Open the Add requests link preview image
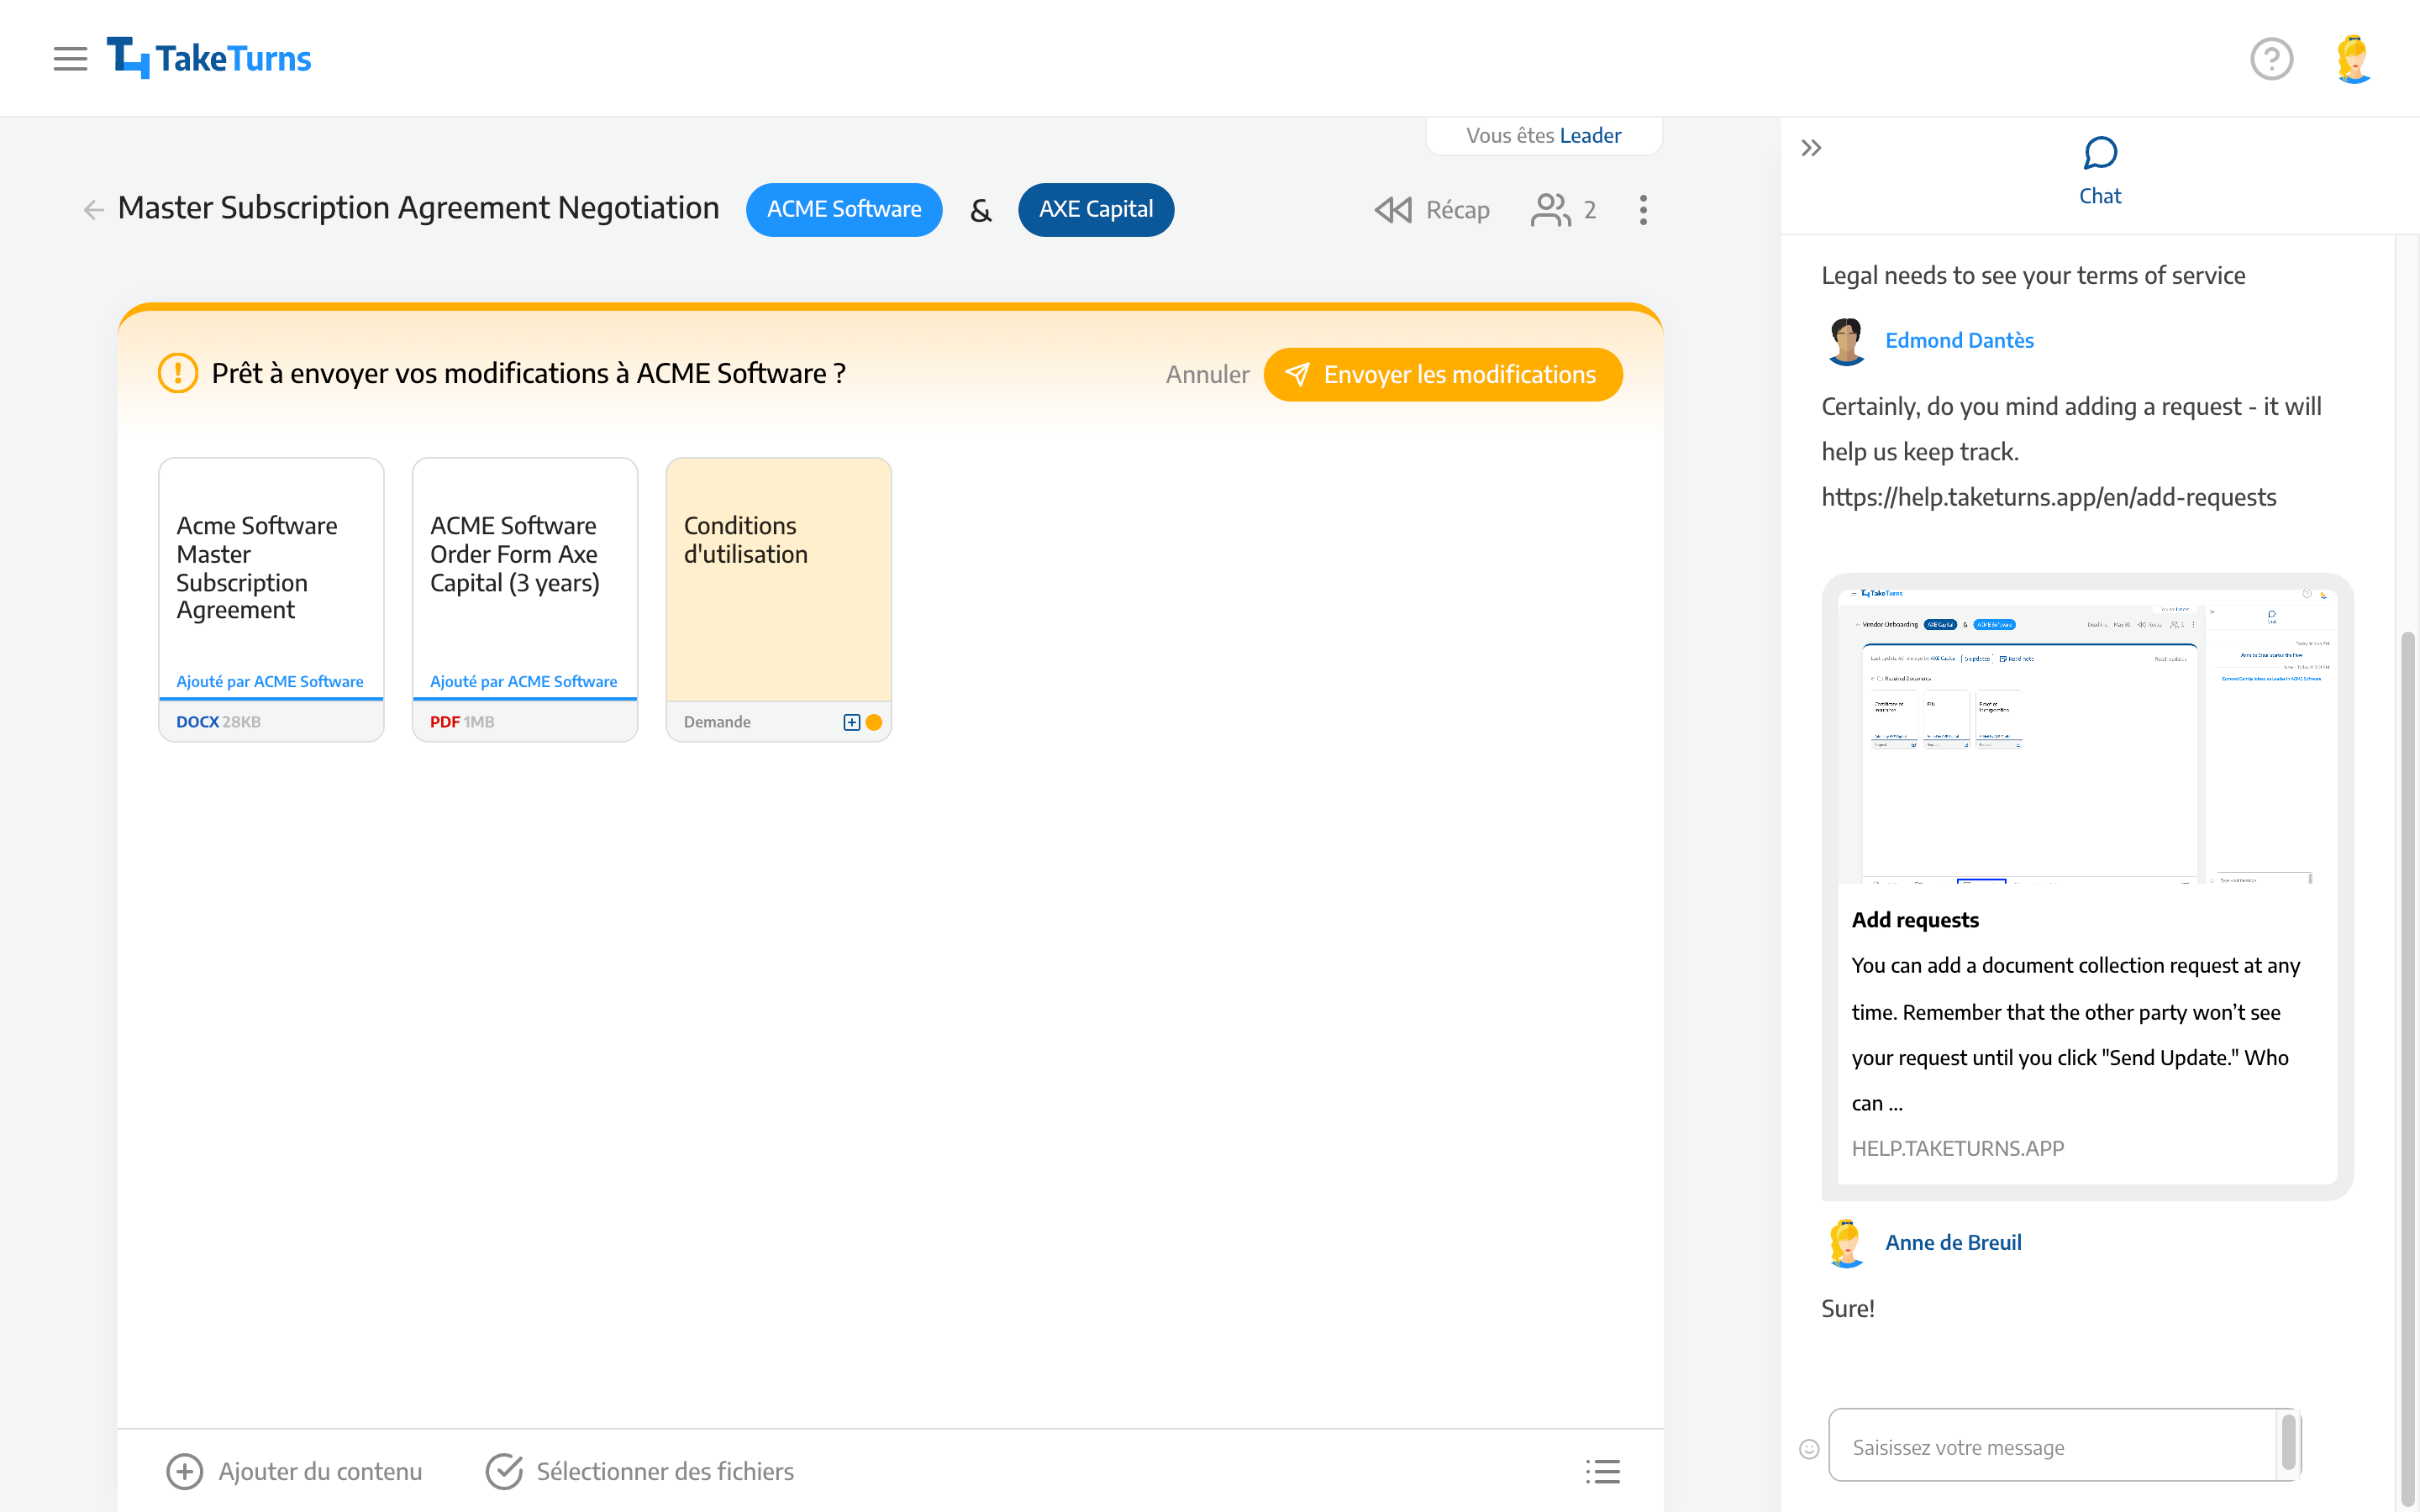The width and height of the screenshot is (2420, 1512). tap(2087, 735)
